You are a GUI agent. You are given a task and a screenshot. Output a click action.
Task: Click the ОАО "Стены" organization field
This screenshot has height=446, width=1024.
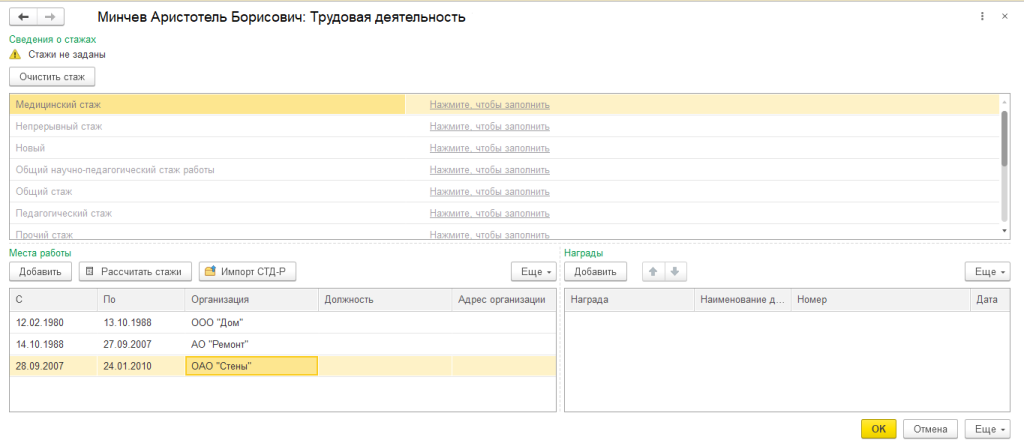tap(251, 366)
